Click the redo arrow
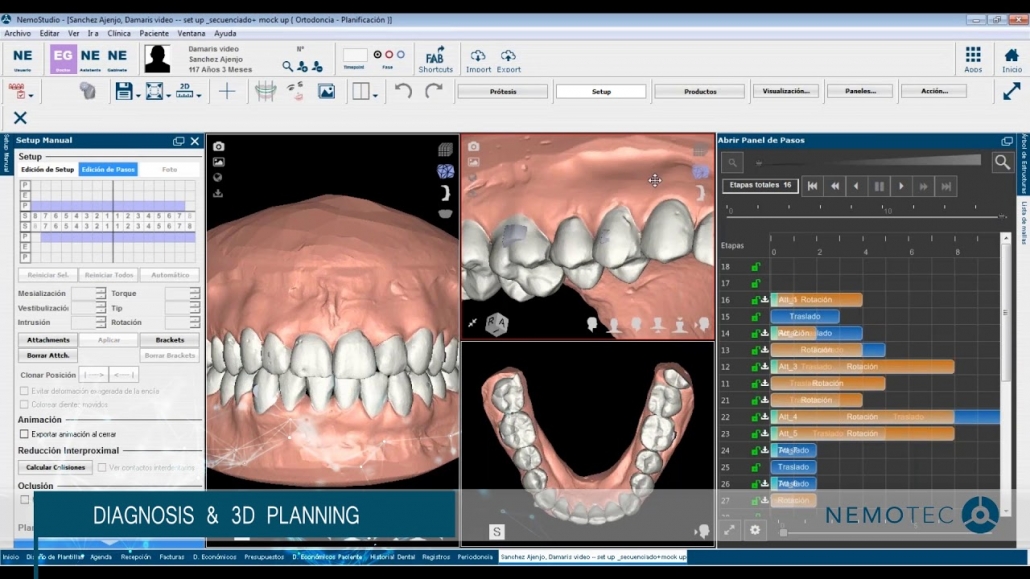The image size is (1030, 579). (434, 91)
